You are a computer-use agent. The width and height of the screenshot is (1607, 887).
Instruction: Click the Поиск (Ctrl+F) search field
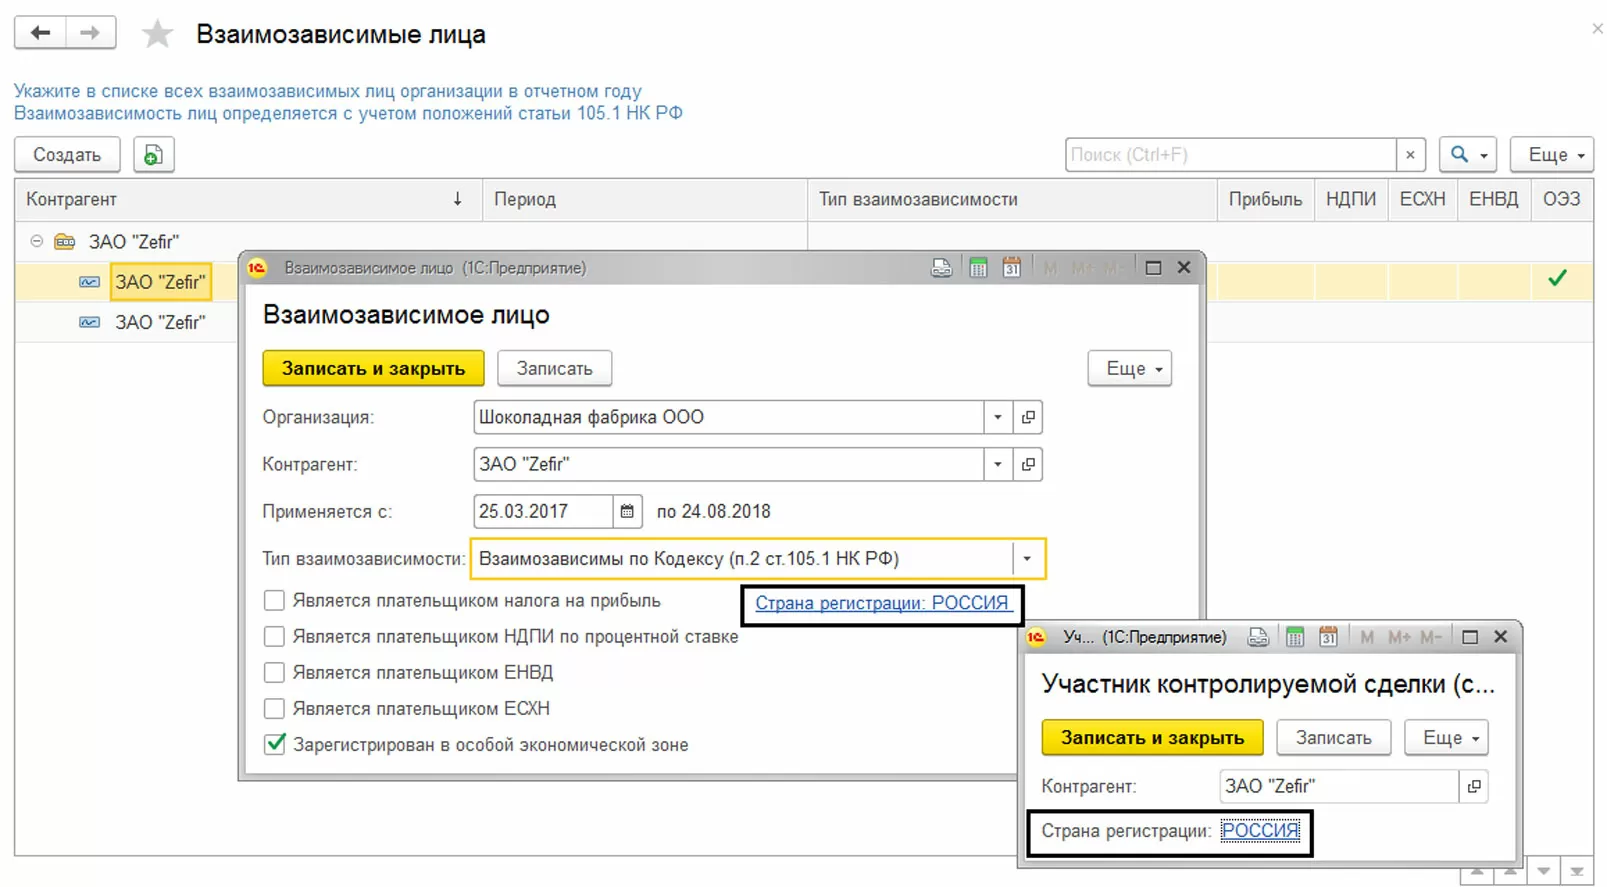[x=1229, y=155]
